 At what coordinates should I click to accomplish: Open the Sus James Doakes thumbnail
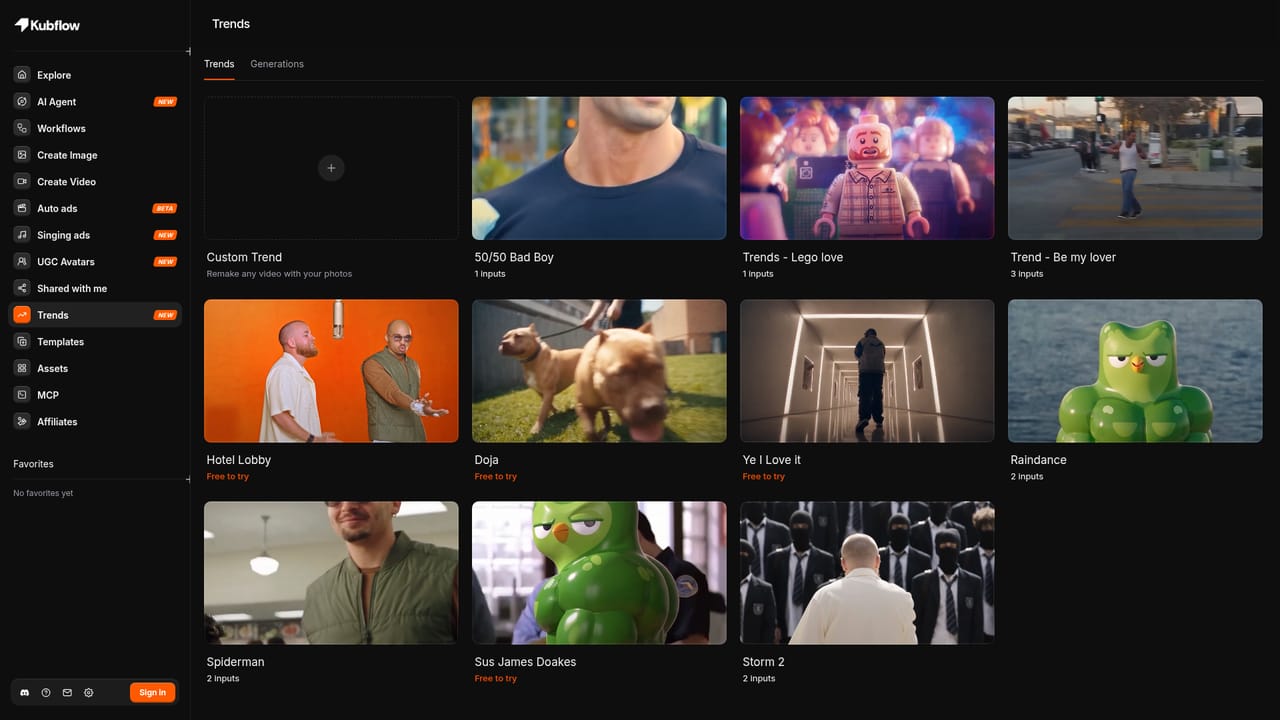599,573
